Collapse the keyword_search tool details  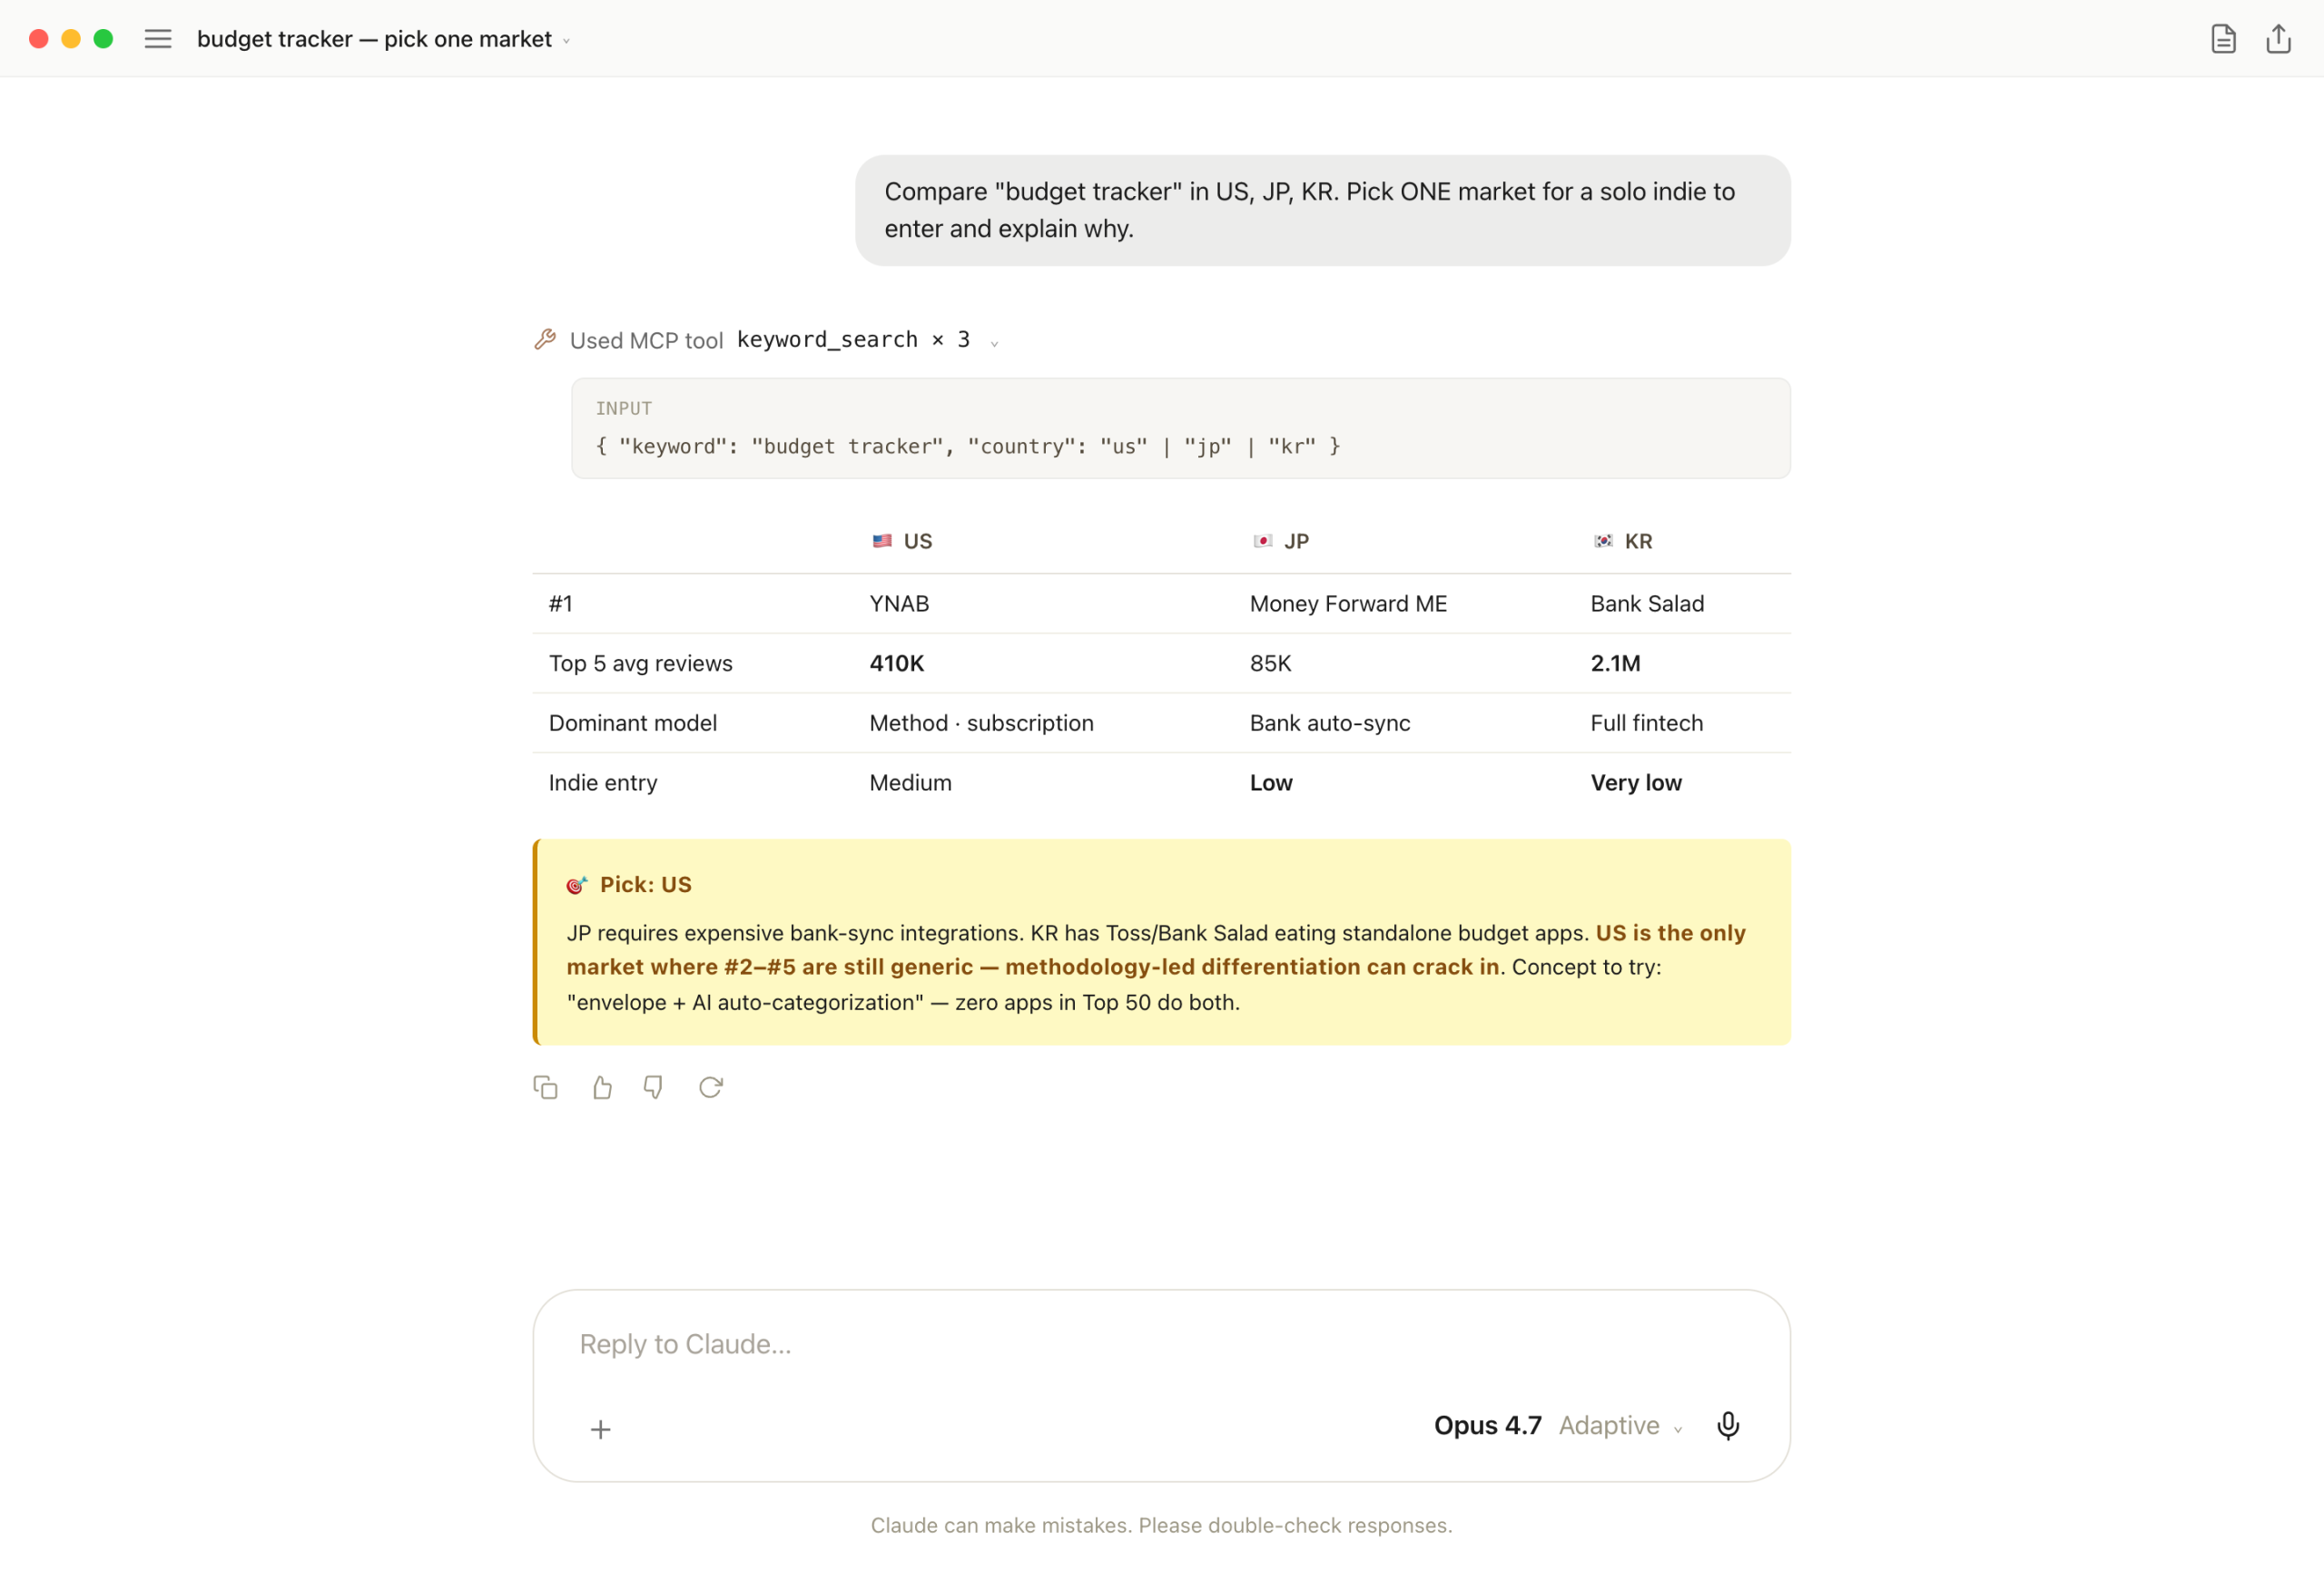(x=994, y=343)
